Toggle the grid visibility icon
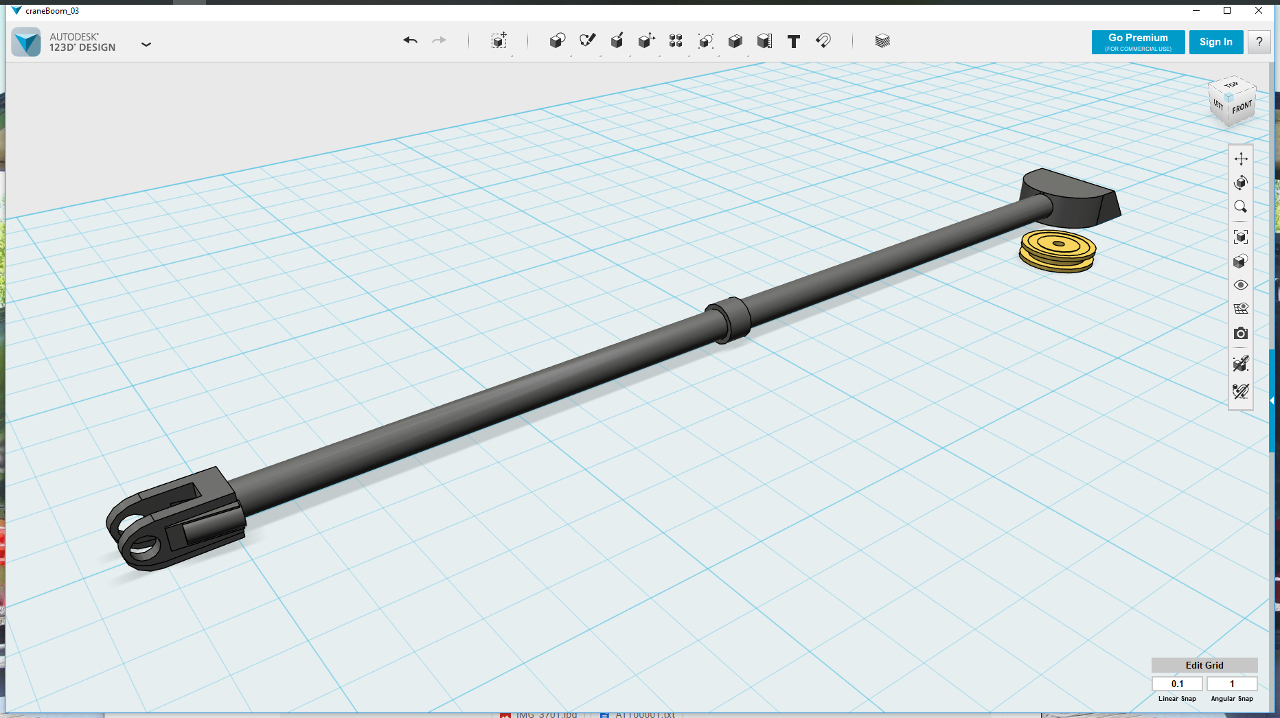This screenshot has height=718, width=1280. click(1241, 309)
